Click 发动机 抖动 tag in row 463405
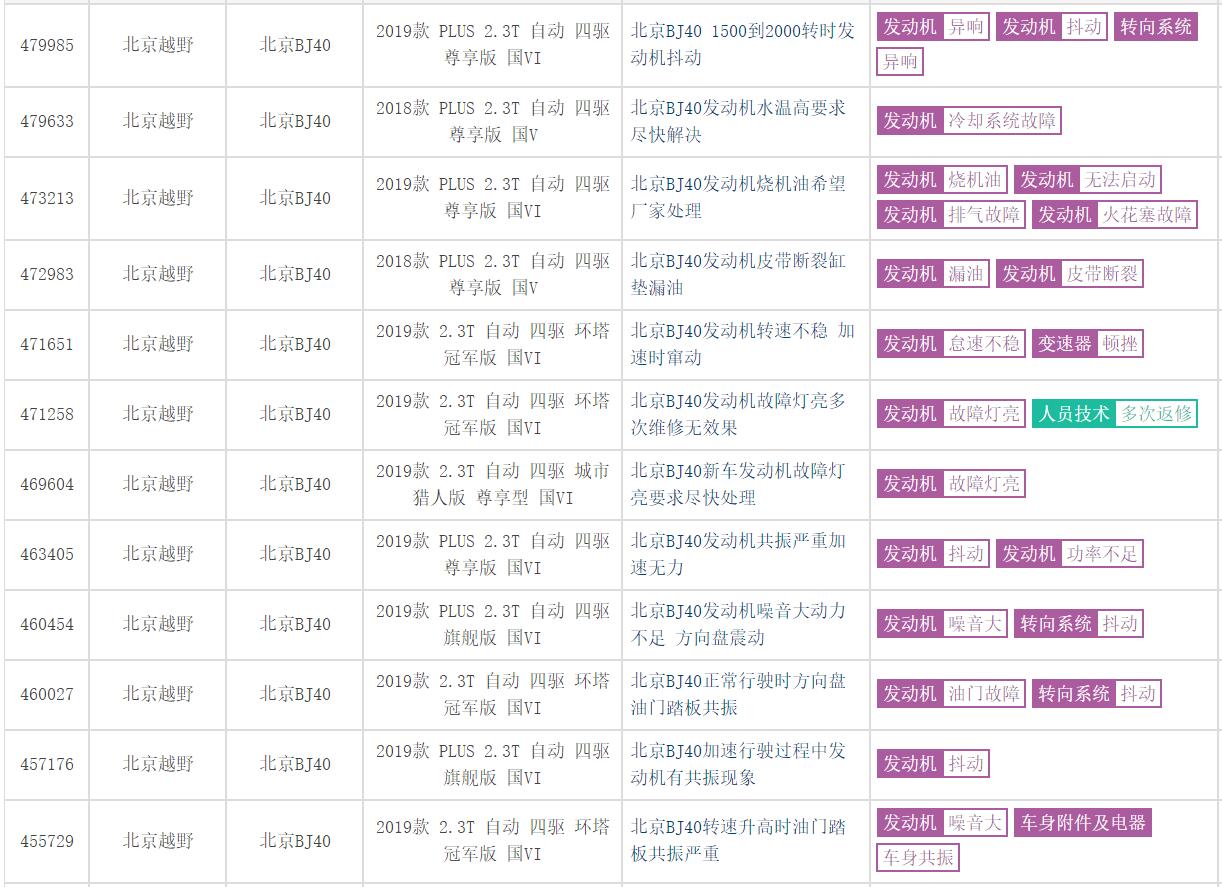Viewport: 1222px width, 887px height. coord(933,554)
